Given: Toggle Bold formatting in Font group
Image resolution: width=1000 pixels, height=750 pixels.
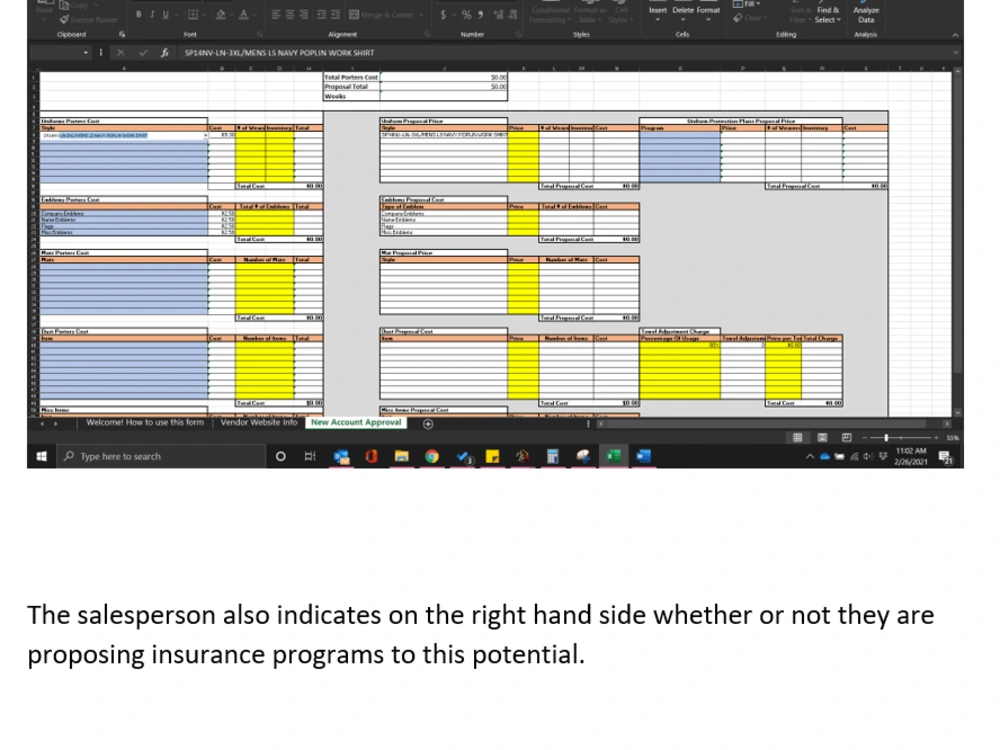Looking at the screenshot, I should (x=138, y=15).
